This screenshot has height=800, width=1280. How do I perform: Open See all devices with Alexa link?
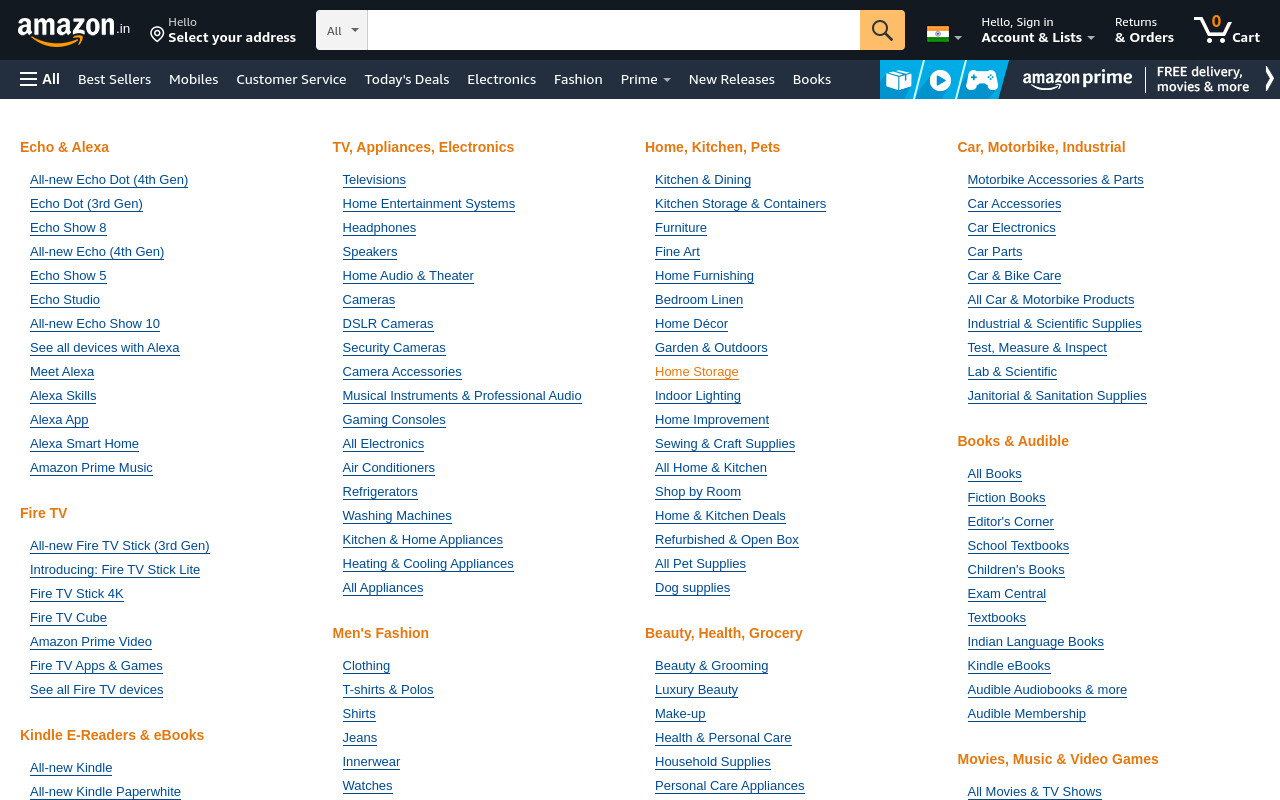pyautogui.click(x=105, y=348)
